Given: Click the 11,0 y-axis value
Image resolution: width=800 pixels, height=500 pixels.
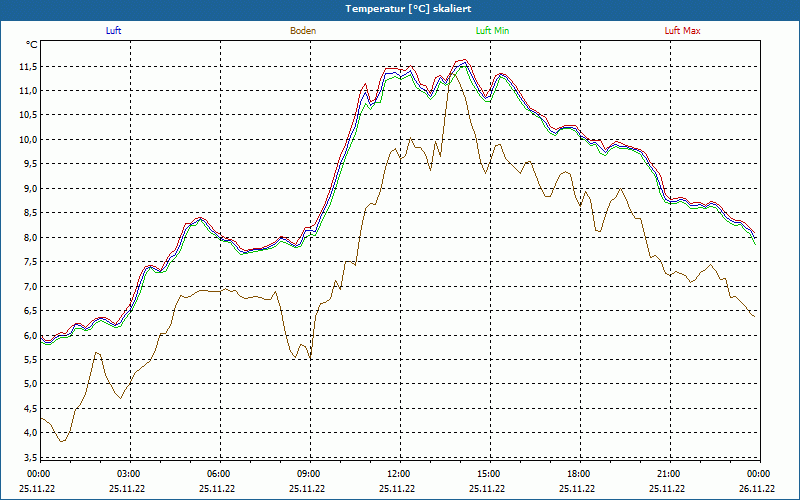Looking at the screenshot, I should tap(28, 91).
